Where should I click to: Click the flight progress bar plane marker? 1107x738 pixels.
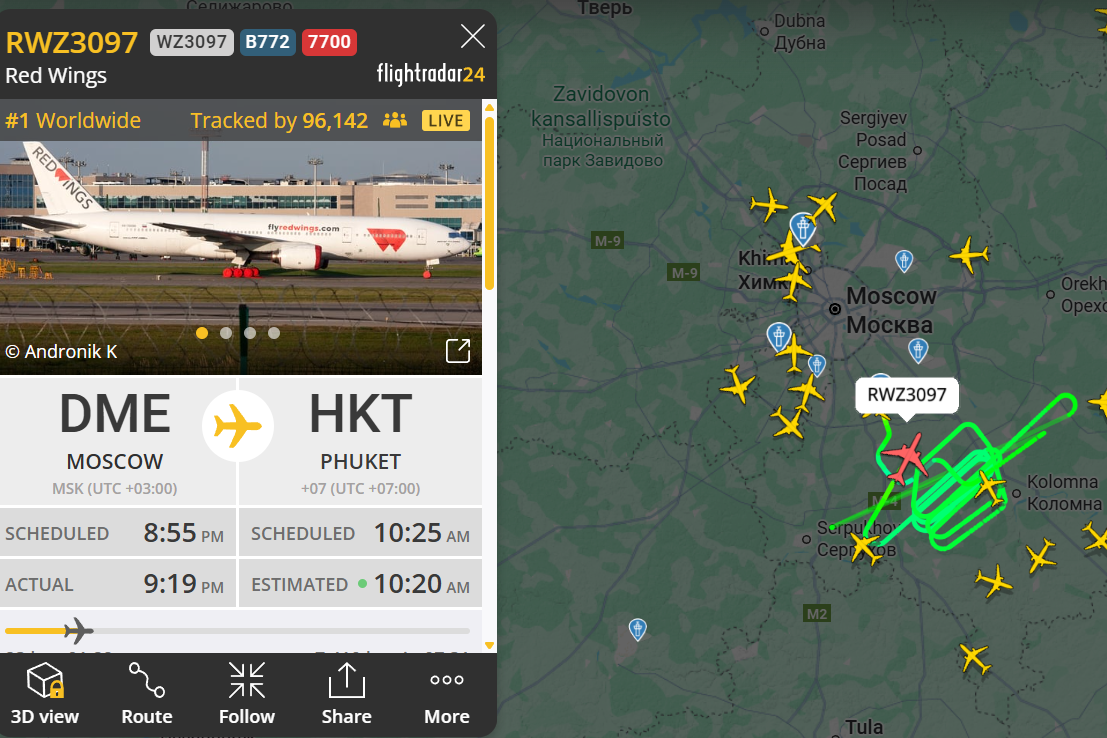pyautogui.click(x=78, y=631)
